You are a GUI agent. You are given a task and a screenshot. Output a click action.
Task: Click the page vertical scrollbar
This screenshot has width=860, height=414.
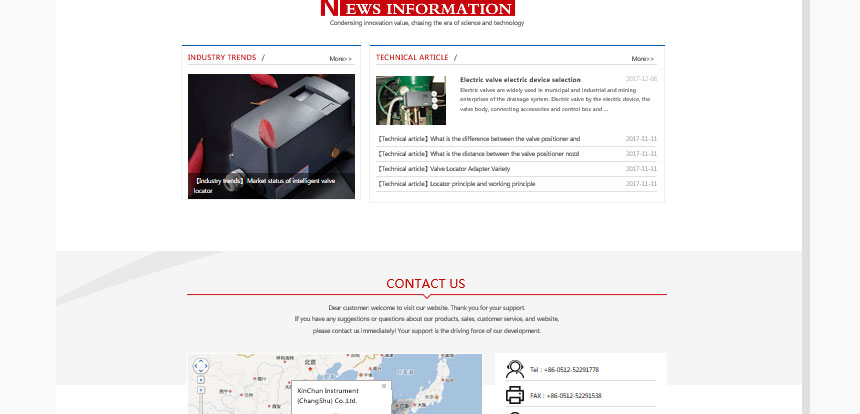[806, 207]
